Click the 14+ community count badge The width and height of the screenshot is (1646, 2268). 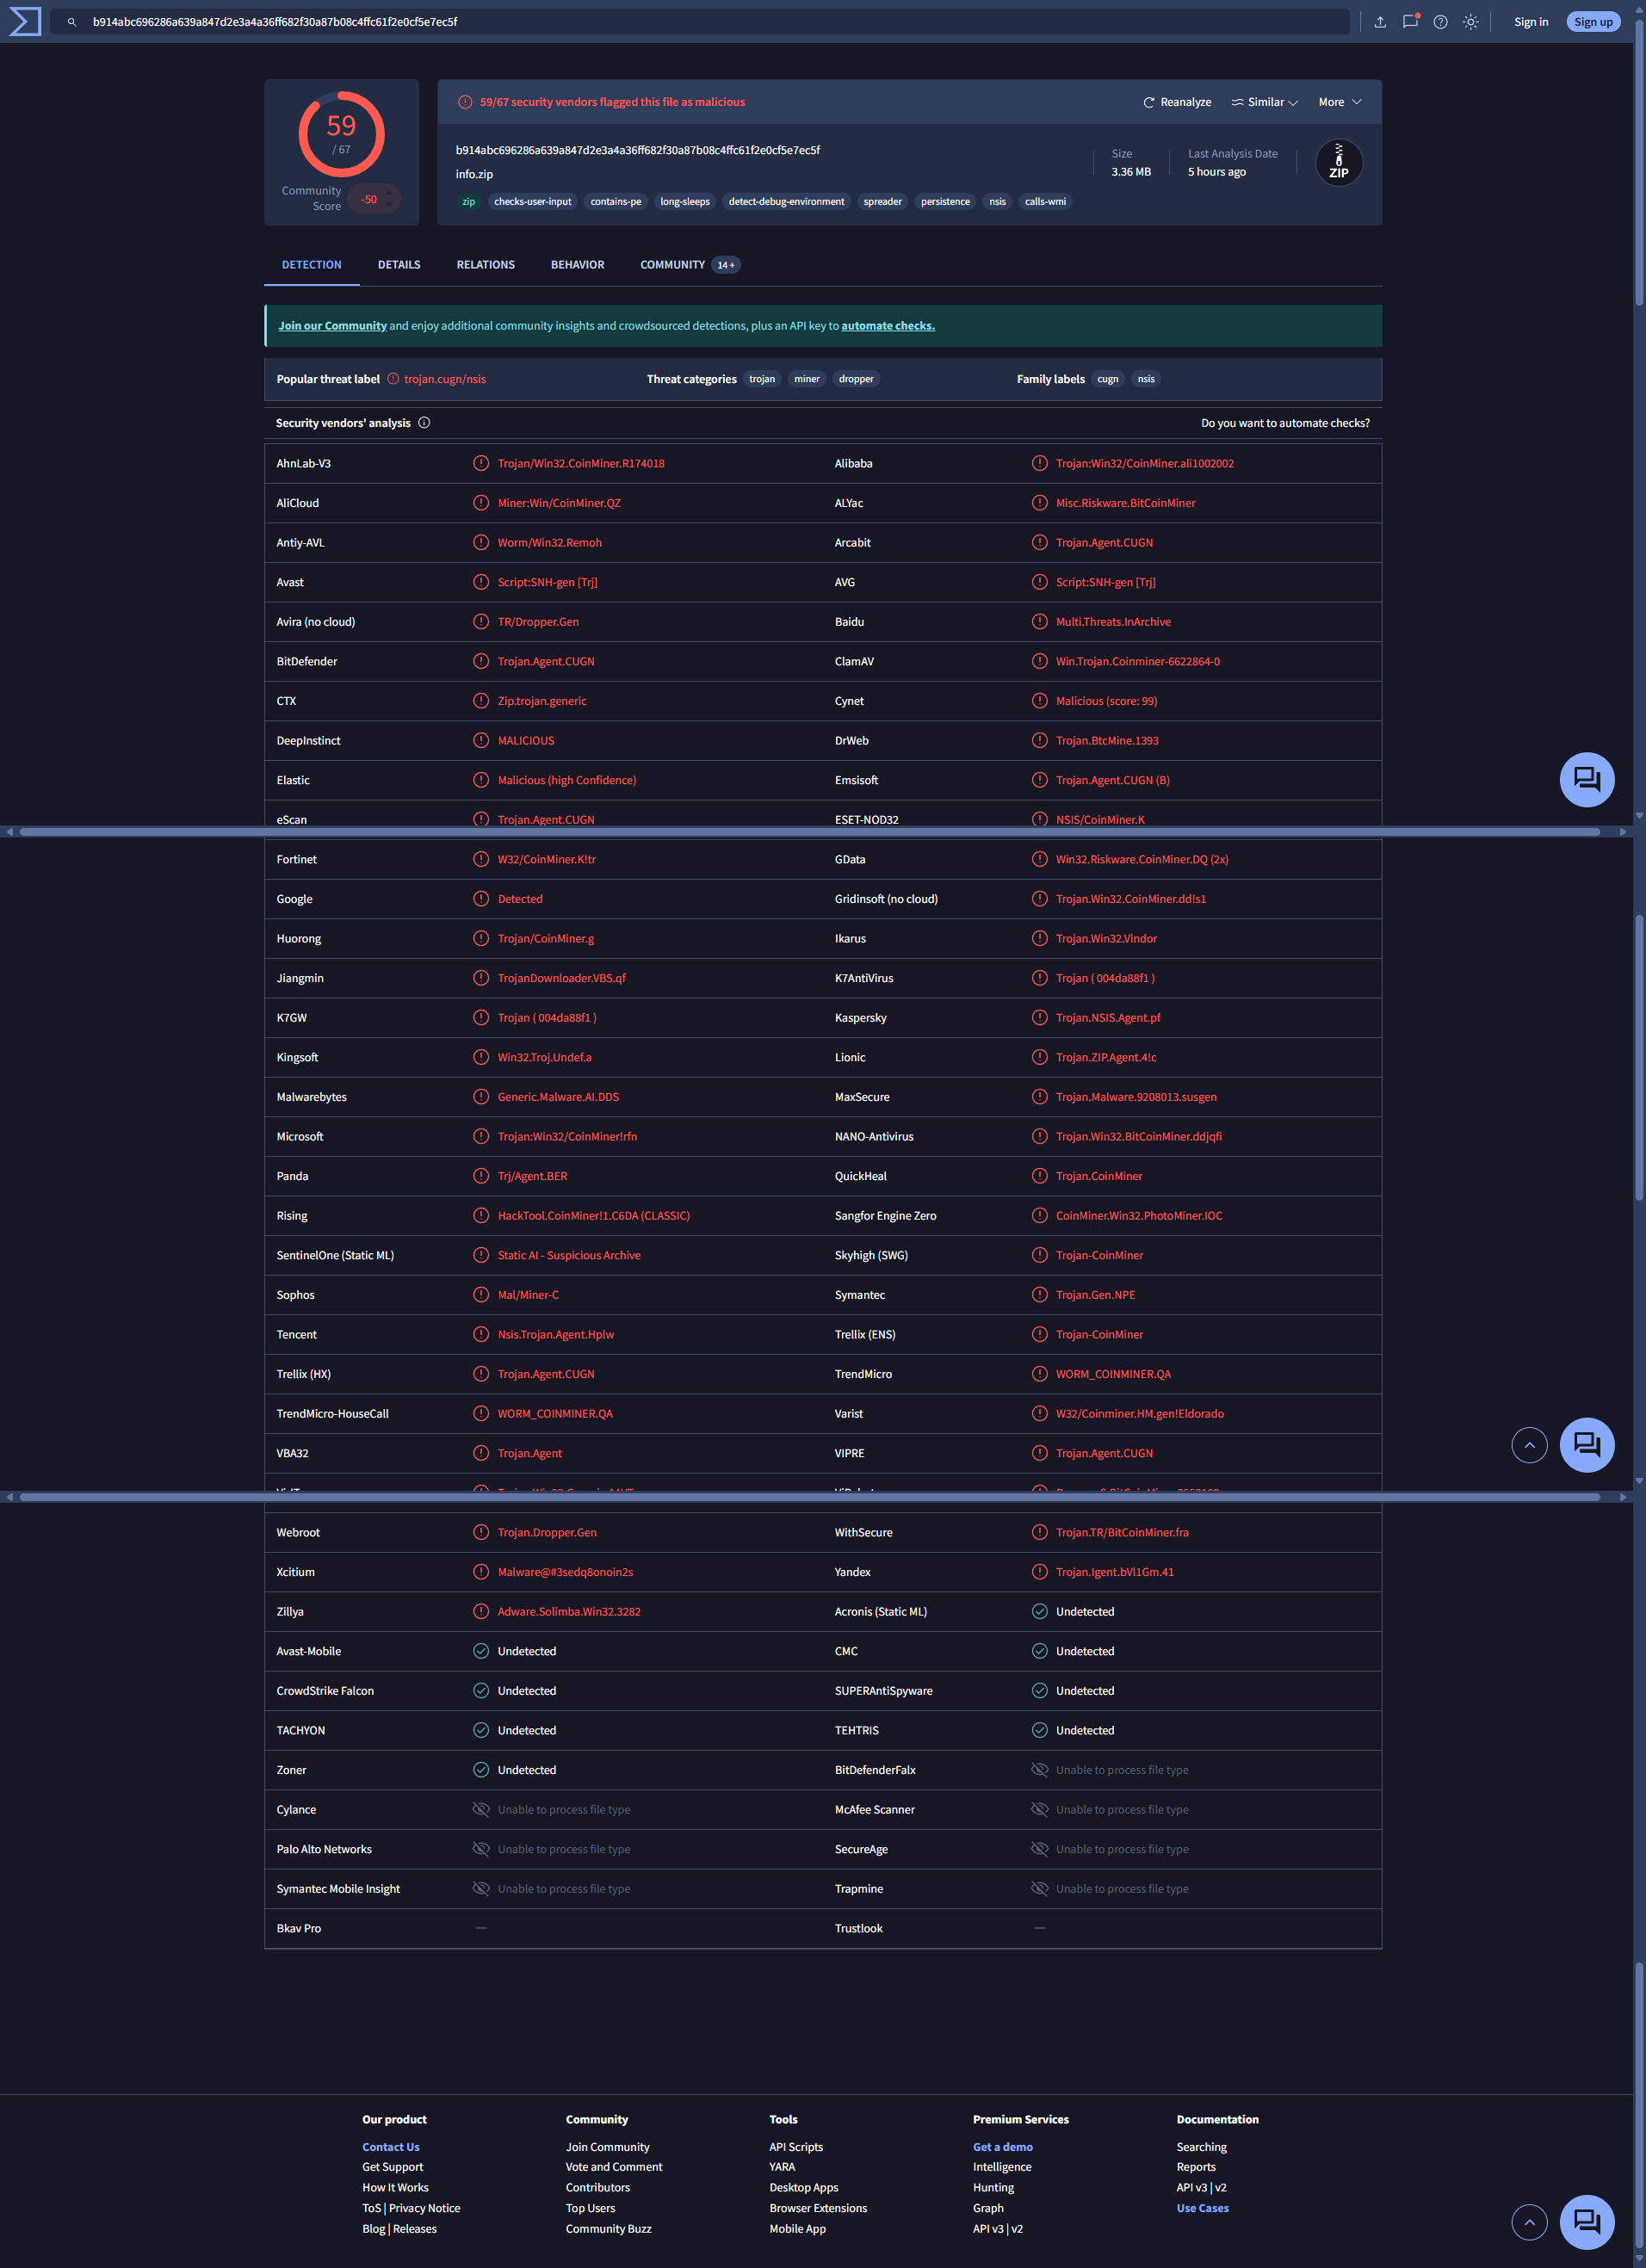pyautogui.click(x=726, y=265)
